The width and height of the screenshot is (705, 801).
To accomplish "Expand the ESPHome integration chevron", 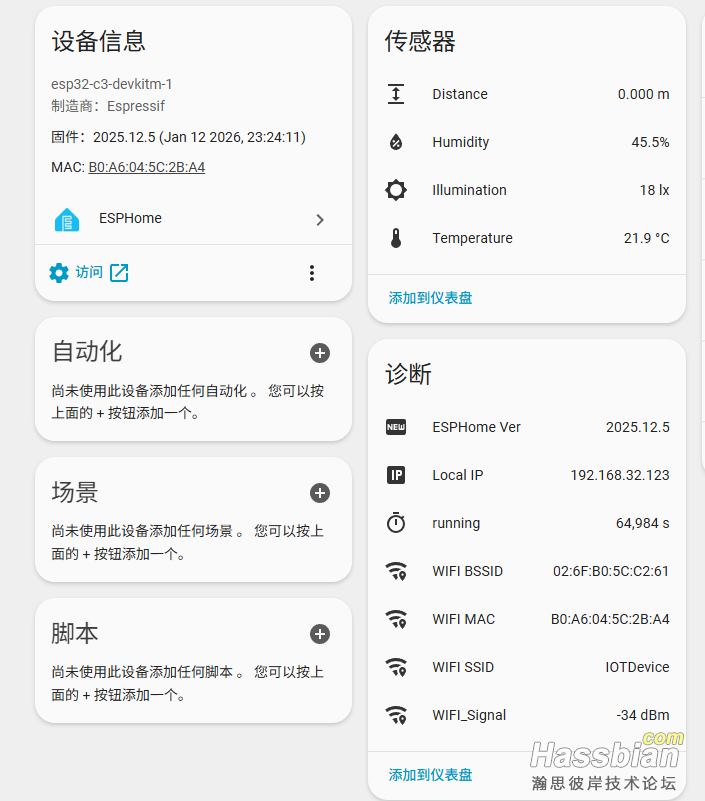I will pos(320,220).
